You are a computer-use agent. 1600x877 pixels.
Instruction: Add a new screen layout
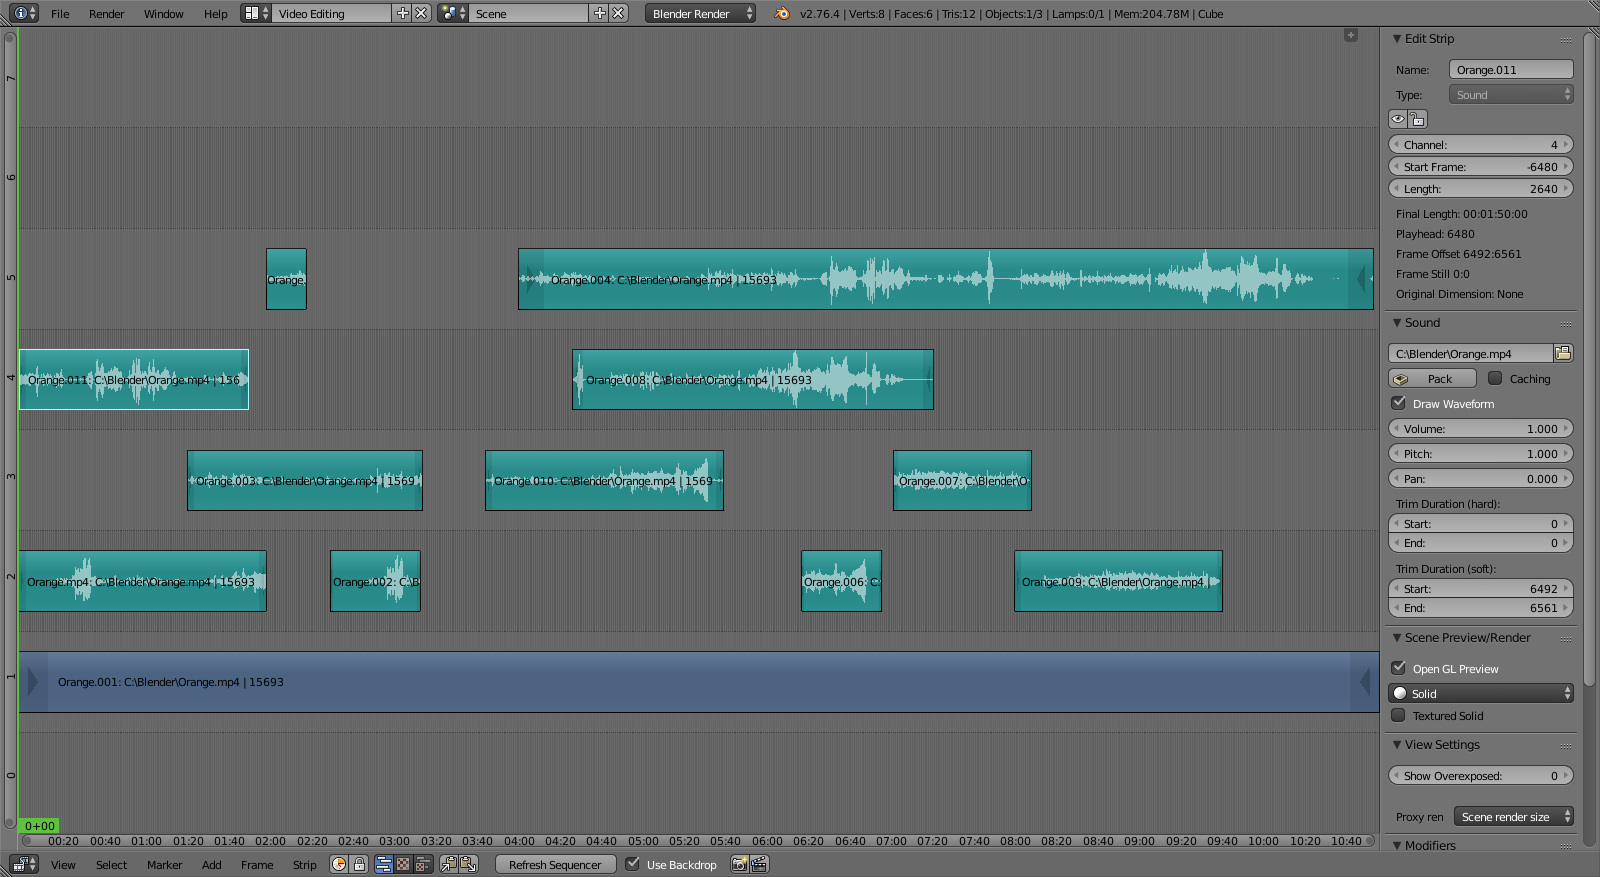coord(403,13)
